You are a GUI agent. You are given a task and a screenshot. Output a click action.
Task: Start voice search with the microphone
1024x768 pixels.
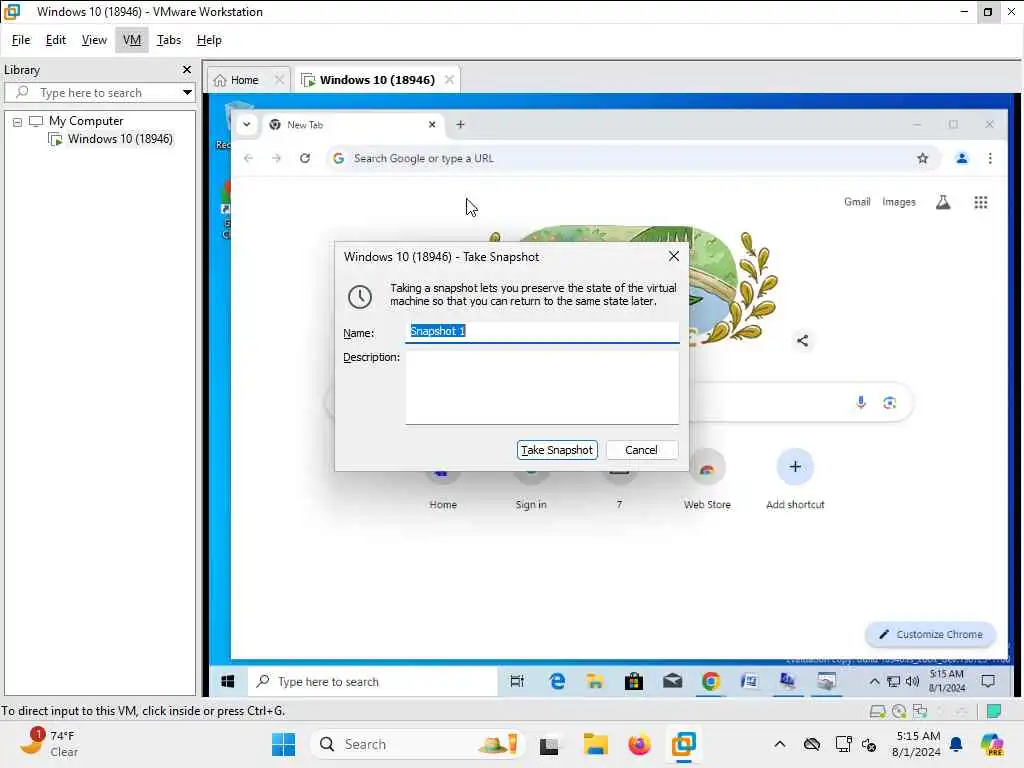pos(861,402)
